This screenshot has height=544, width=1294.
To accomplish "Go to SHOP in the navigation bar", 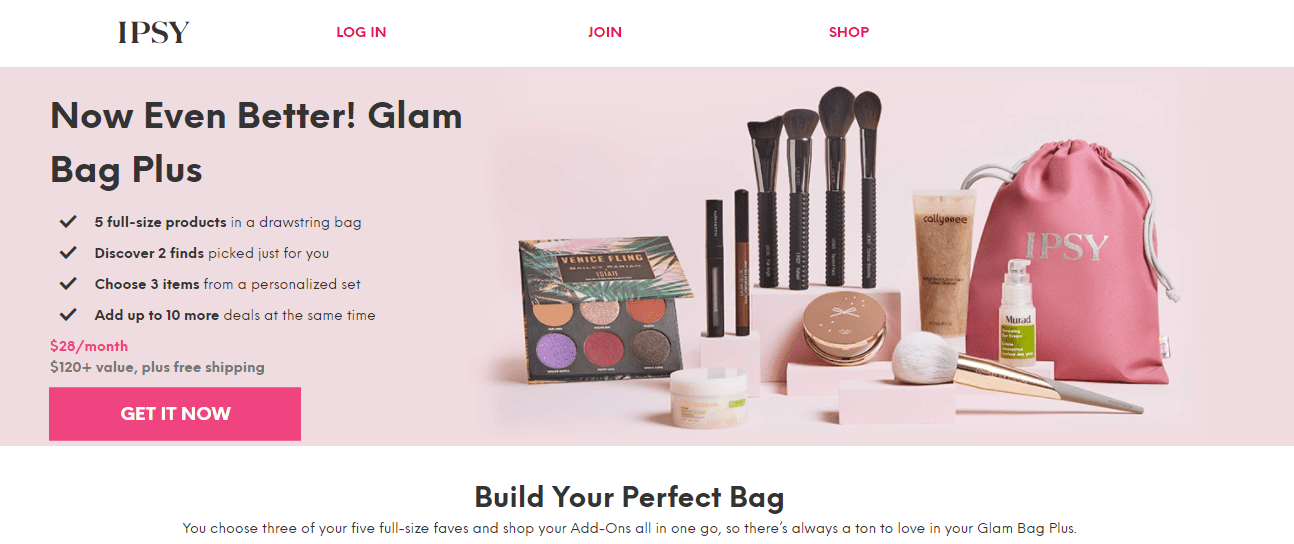I will tap(849, 32).
